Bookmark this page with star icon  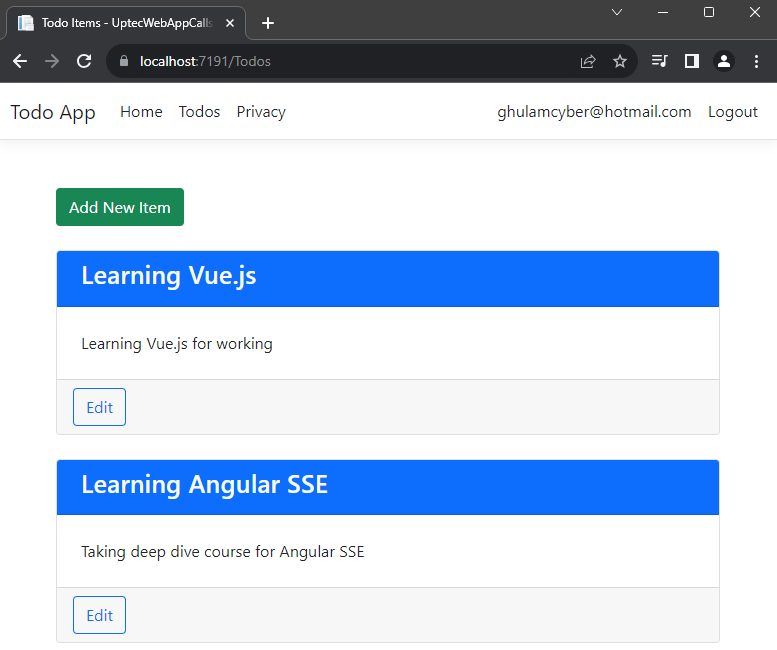tap(620, 61)
